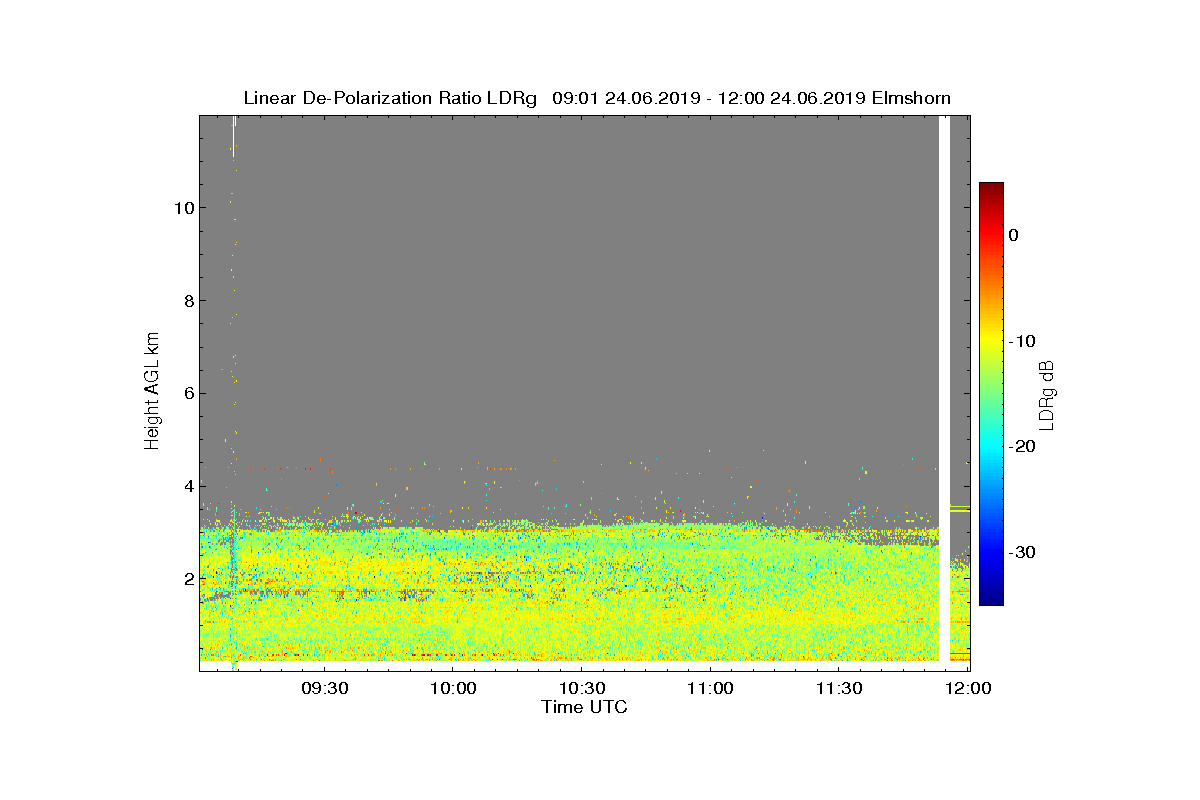The height and width of the screenshot is (800, 1200).
Task: Click the 10:30 time tick label
Action: (x=582, y=689)
